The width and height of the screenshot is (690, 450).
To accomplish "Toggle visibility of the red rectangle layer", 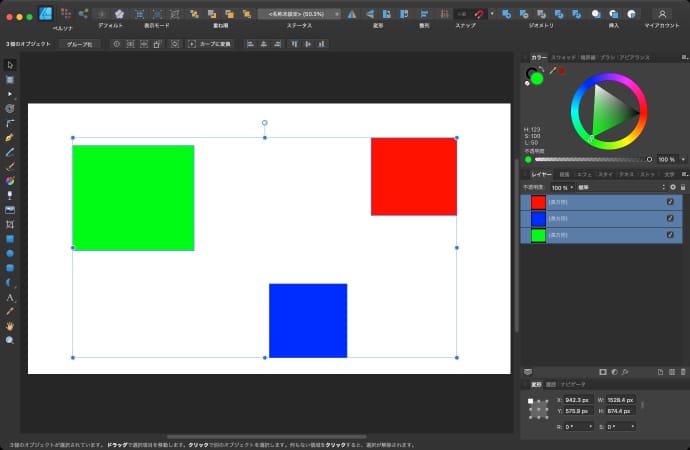I will pos(670,202).
